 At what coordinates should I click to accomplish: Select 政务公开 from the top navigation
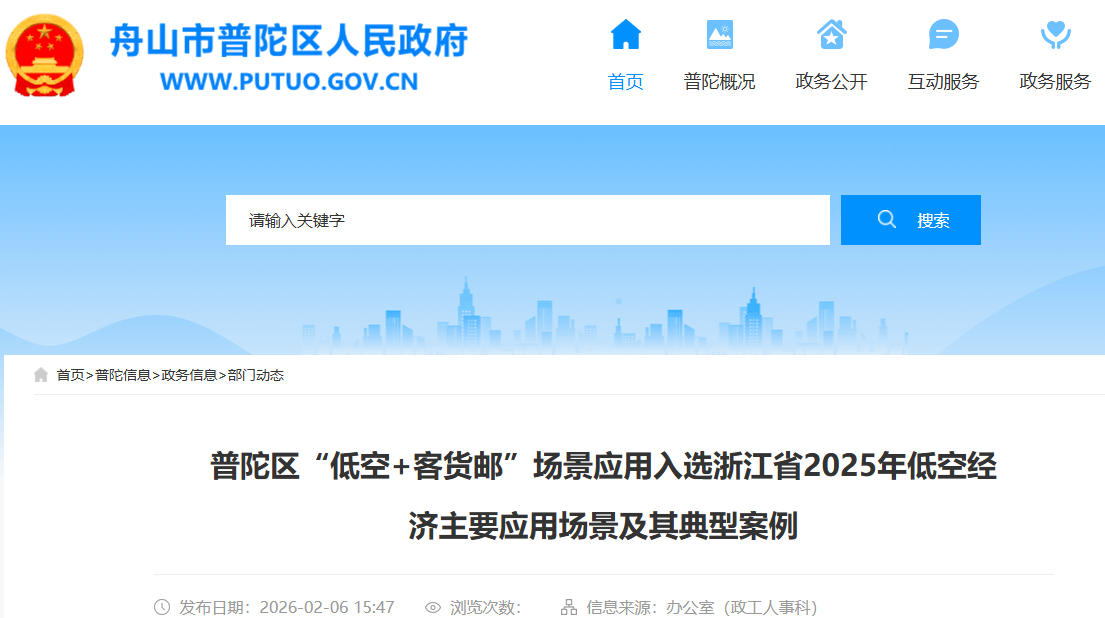coord(830,82)
